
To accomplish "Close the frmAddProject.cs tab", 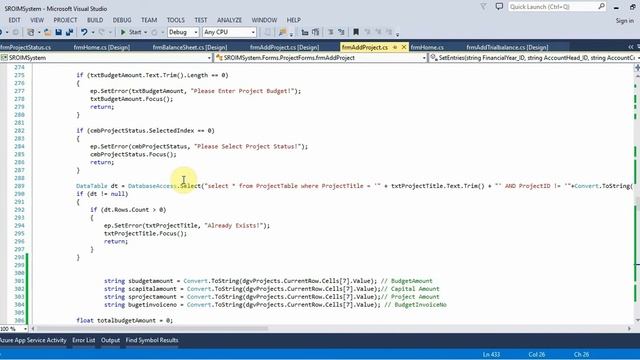I will 404,47.
